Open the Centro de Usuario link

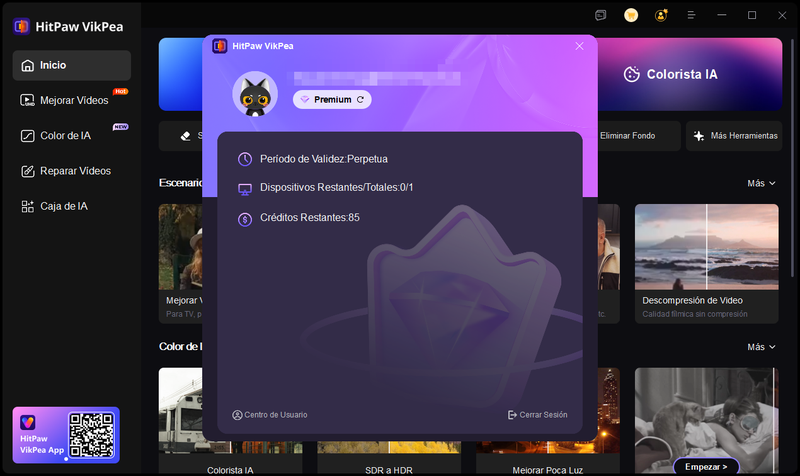[270, 415]
